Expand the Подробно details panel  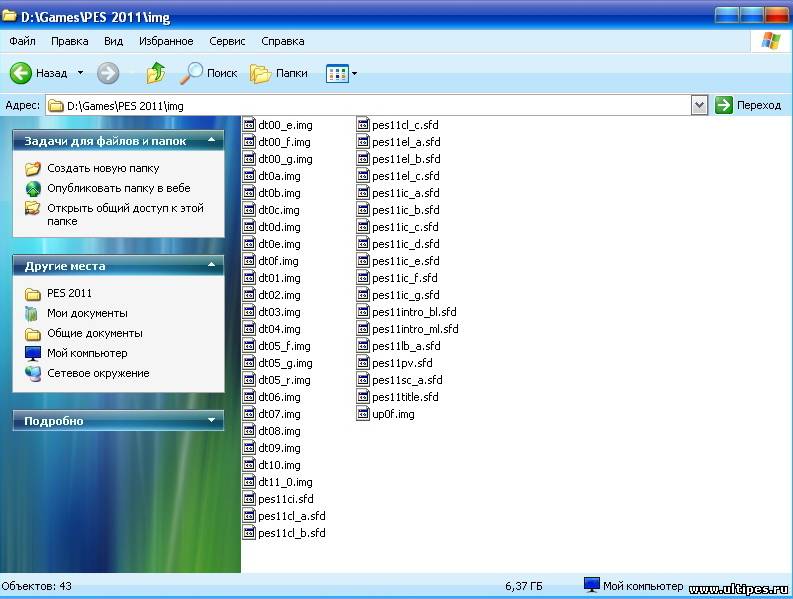pyautogui.click(x=211, y=421)
